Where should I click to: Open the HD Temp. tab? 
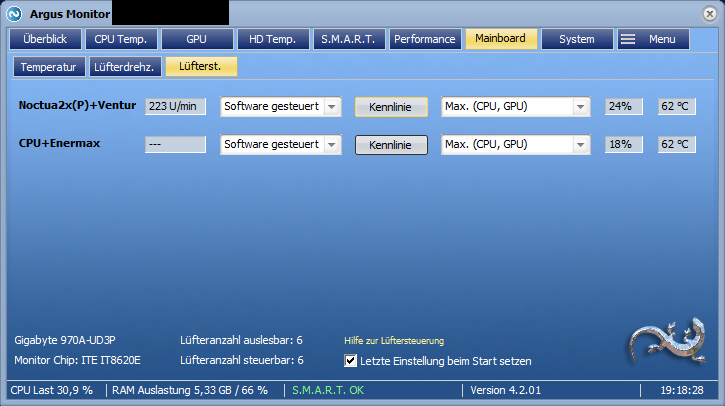[273, 39]
